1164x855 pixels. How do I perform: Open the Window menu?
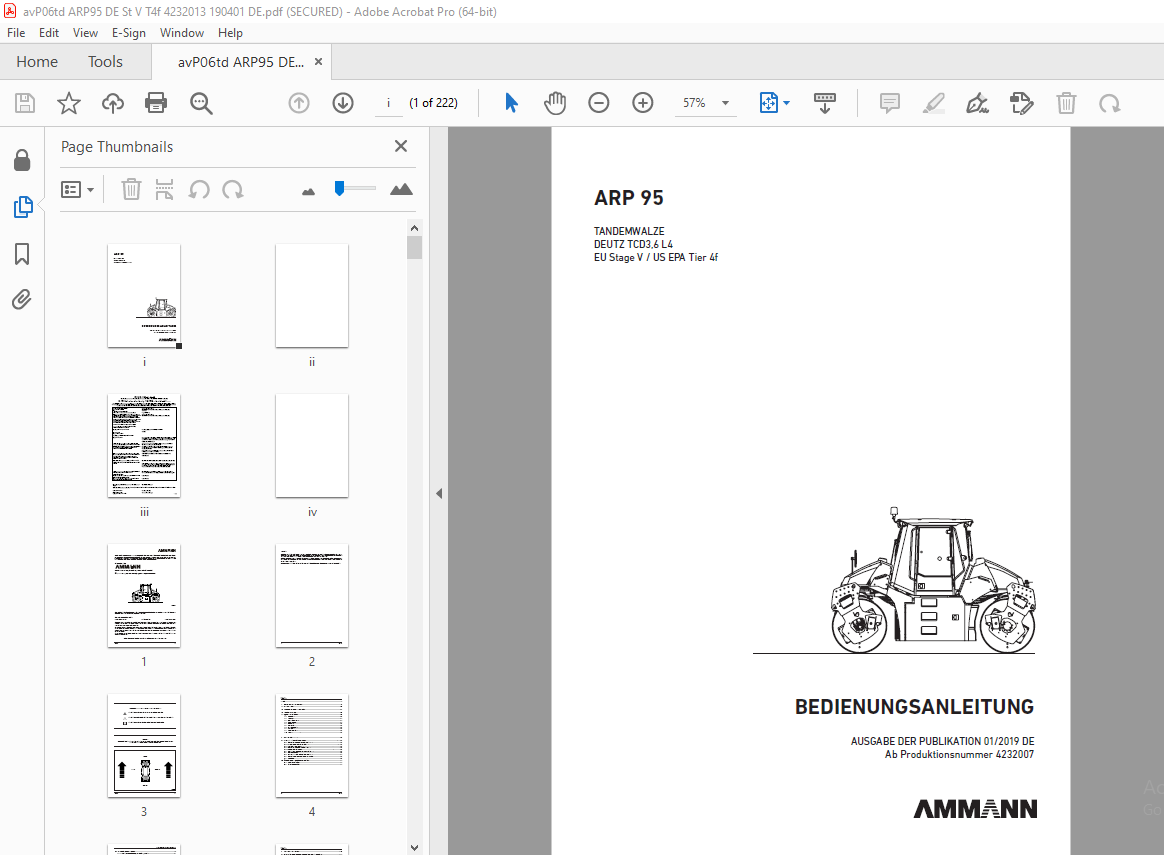click(182, 33)
